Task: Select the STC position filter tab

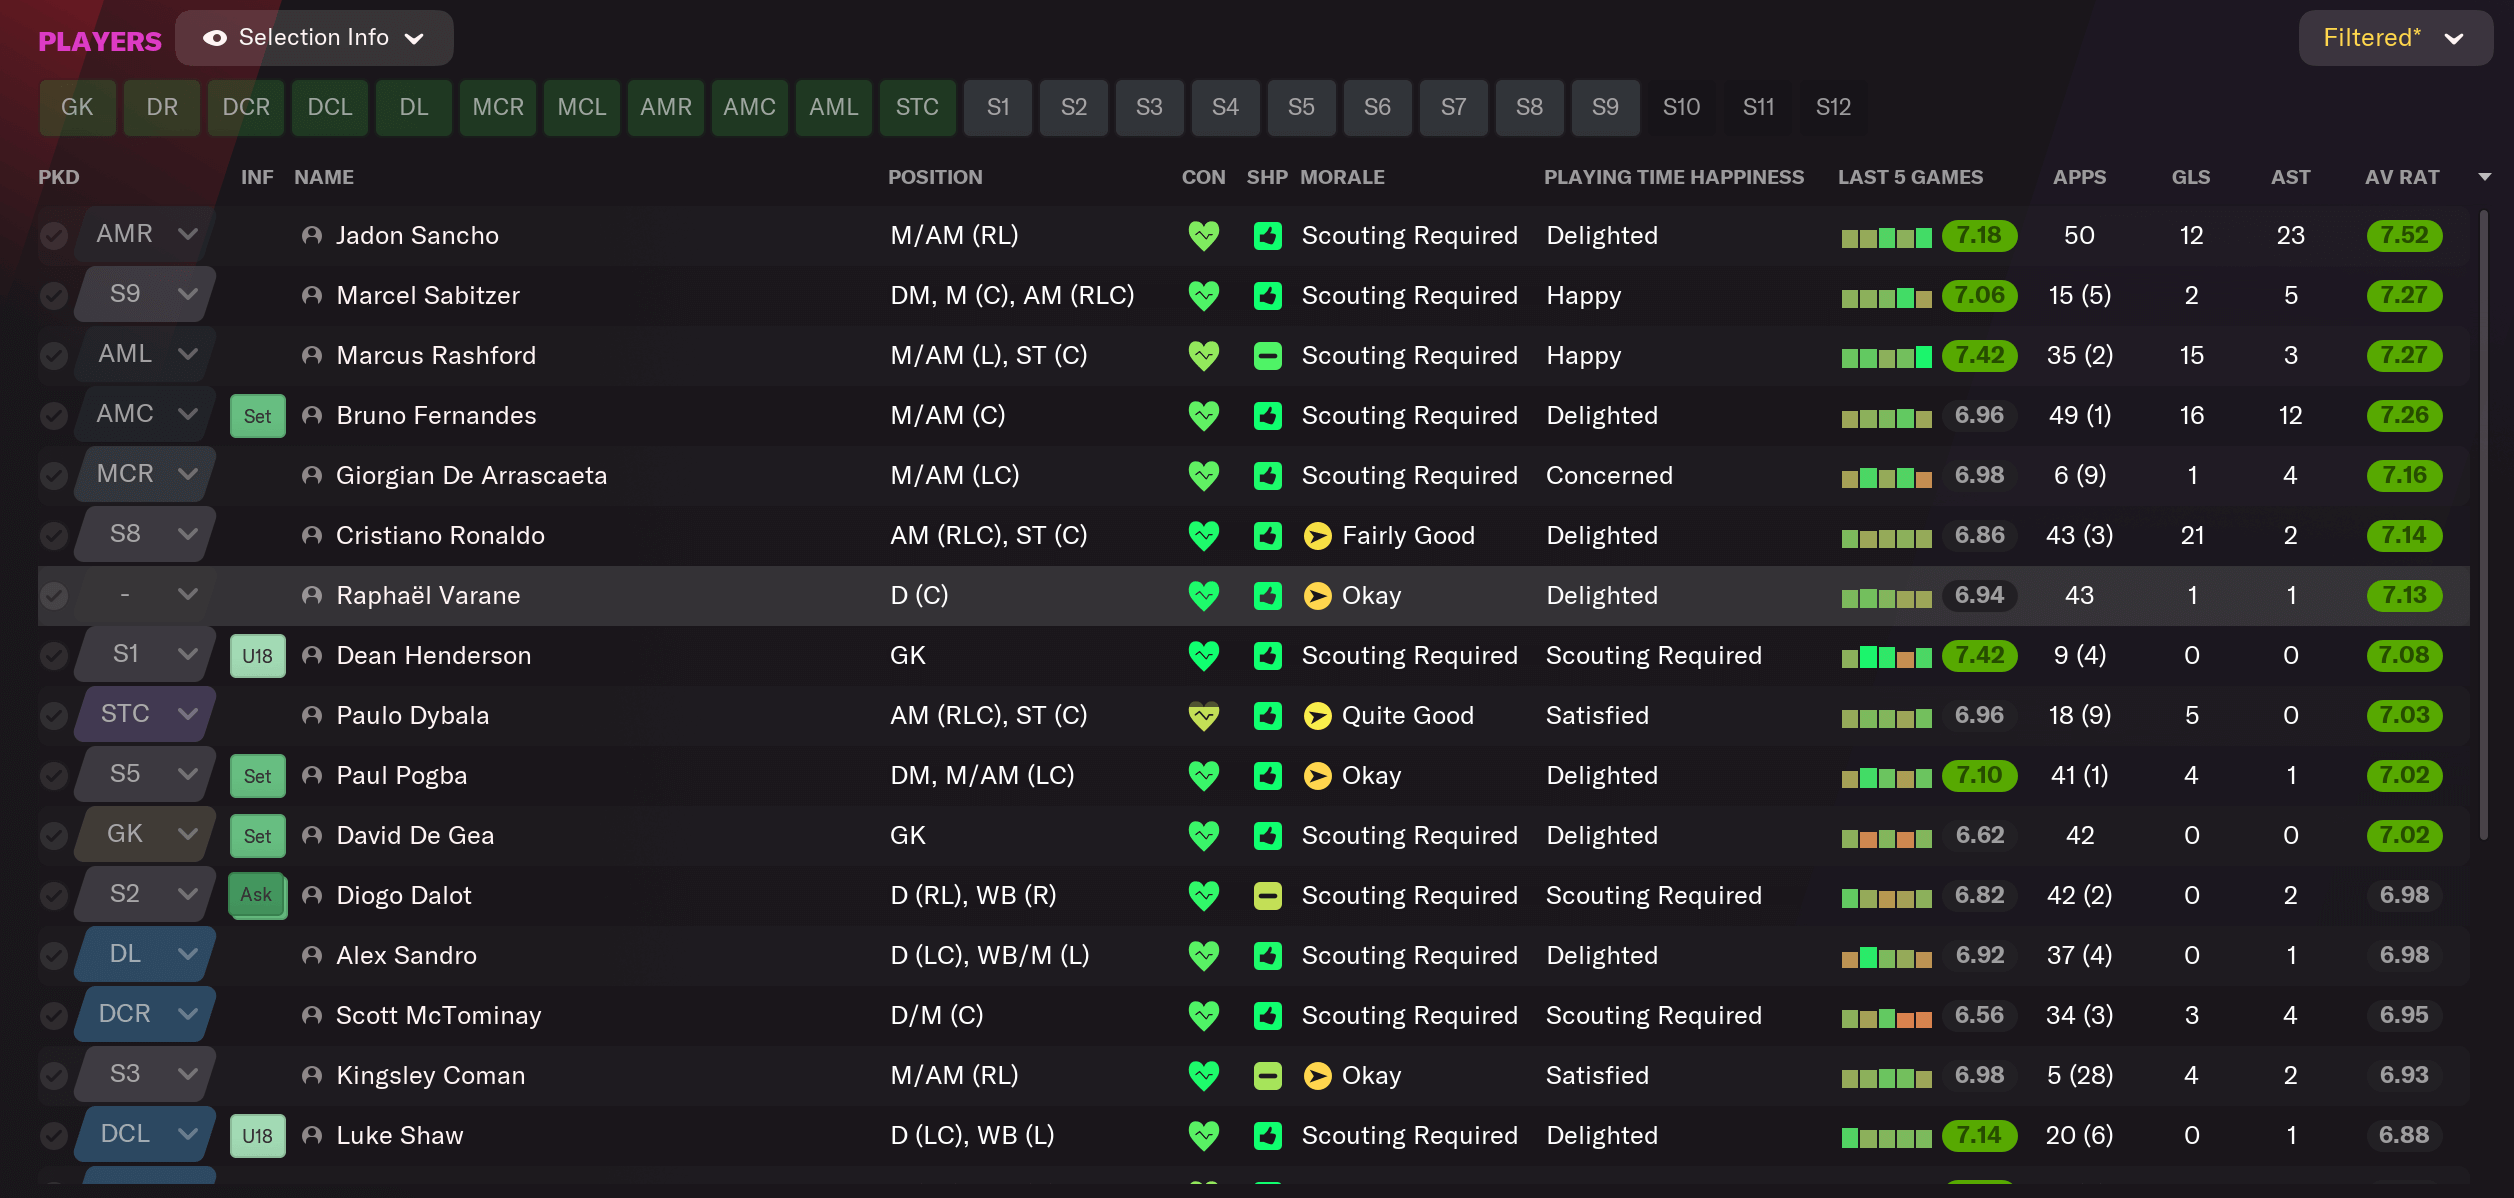Action: [x=917, y=107]
